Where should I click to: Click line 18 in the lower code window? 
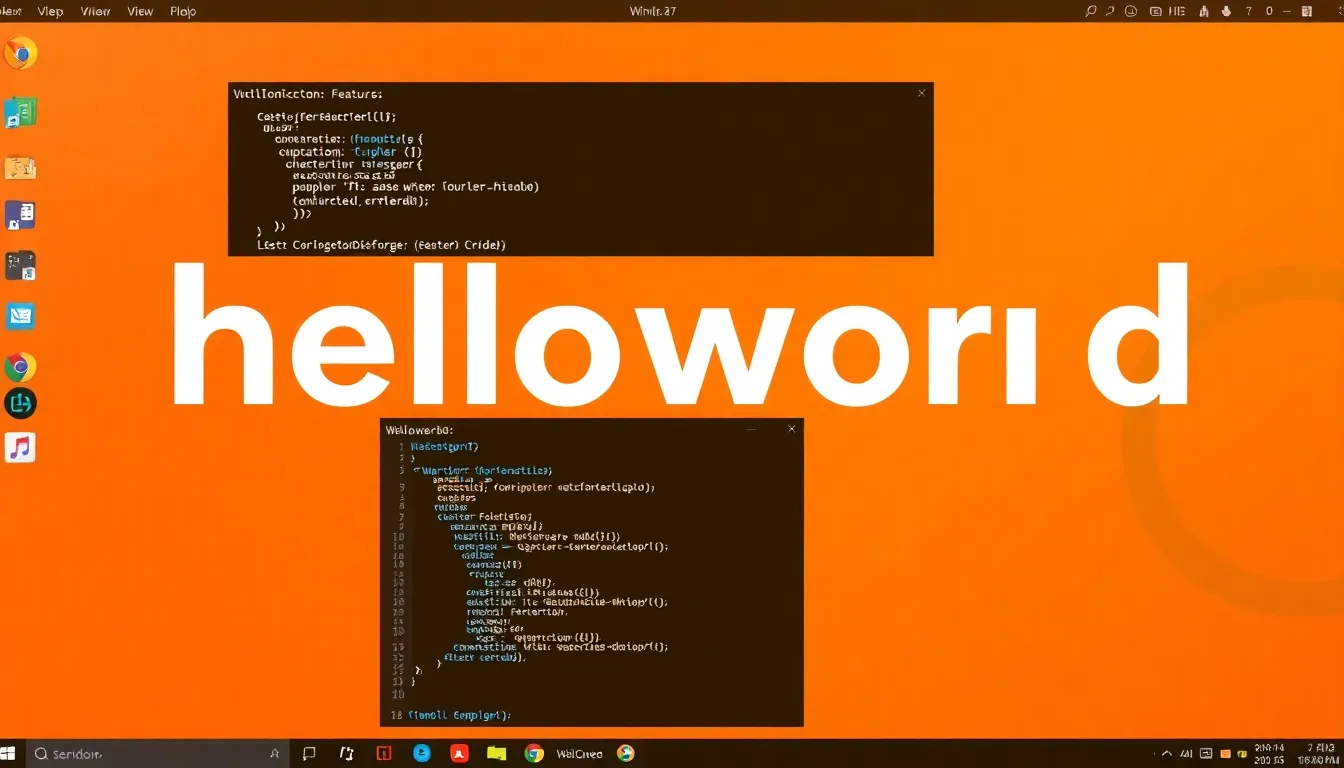tap(451, 716)
